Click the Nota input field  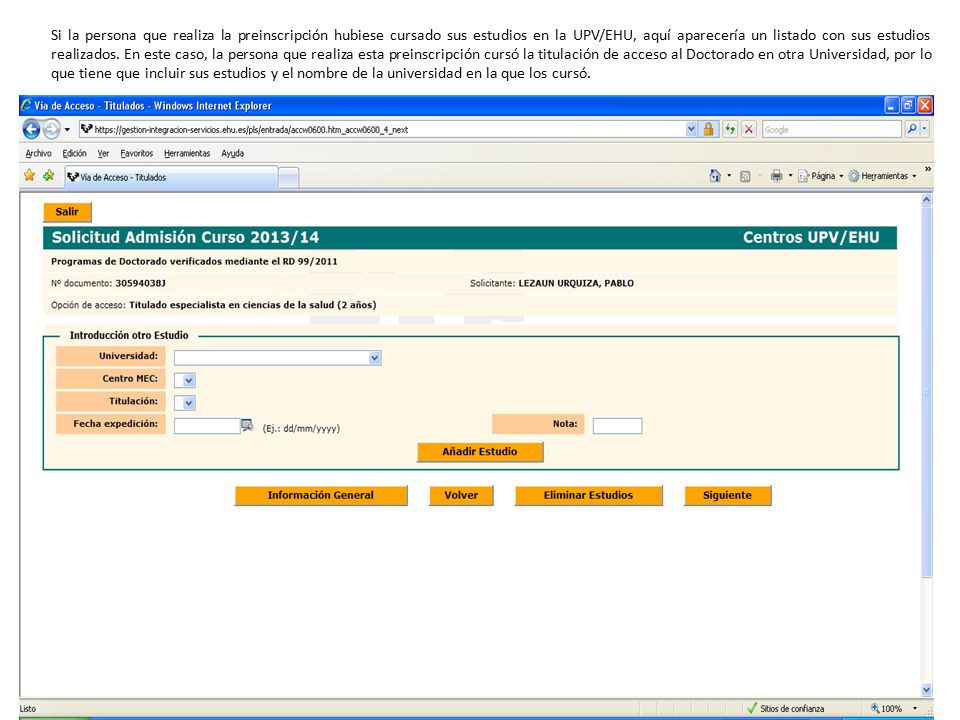click(x=617, y=426)
